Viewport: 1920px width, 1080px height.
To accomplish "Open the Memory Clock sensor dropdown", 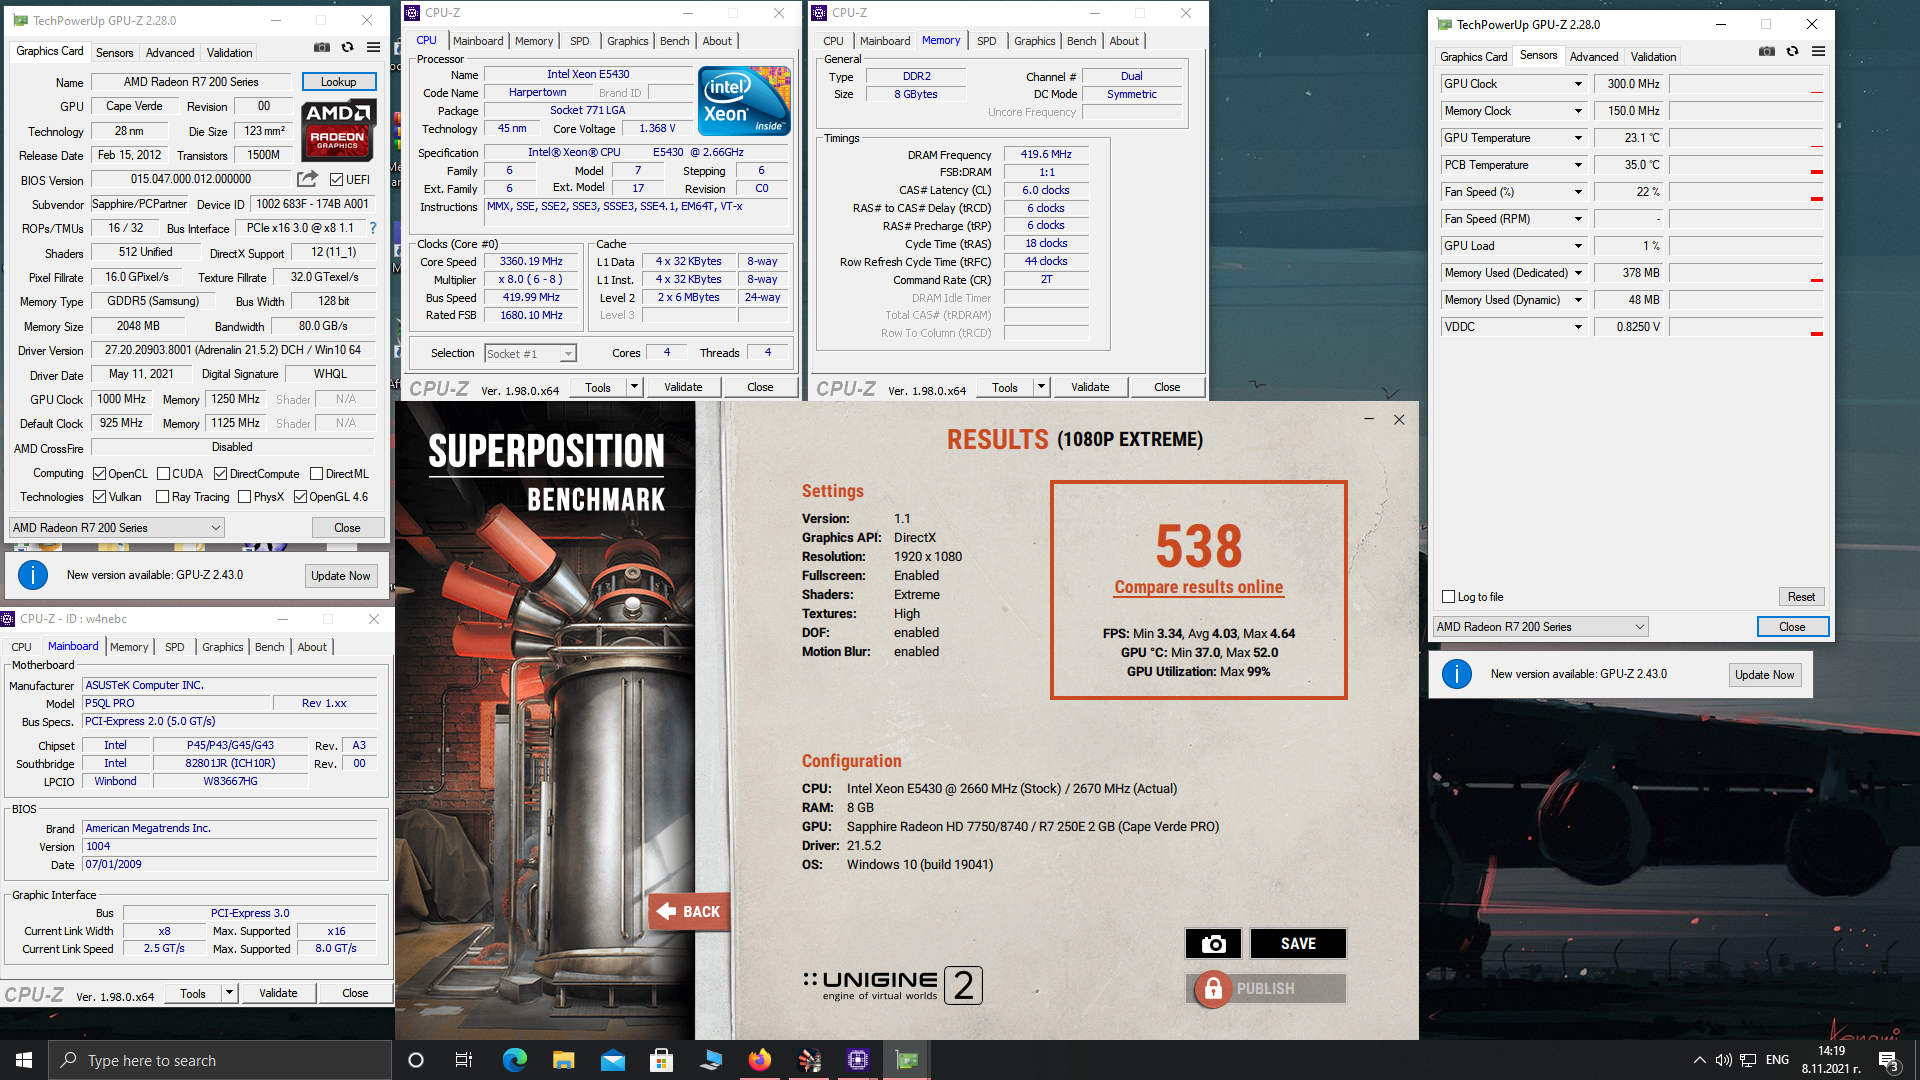I will pos(1578,111).
